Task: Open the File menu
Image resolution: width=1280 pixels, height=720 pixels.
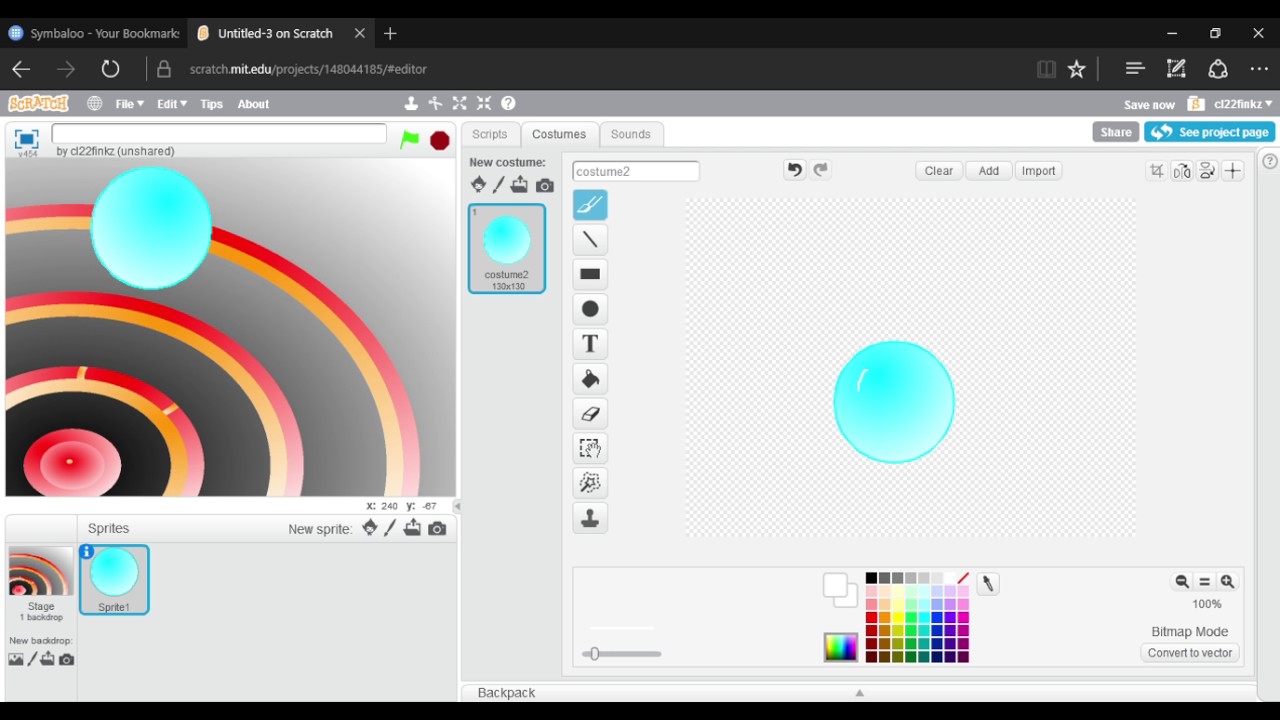Action: (x=129, y=104)
